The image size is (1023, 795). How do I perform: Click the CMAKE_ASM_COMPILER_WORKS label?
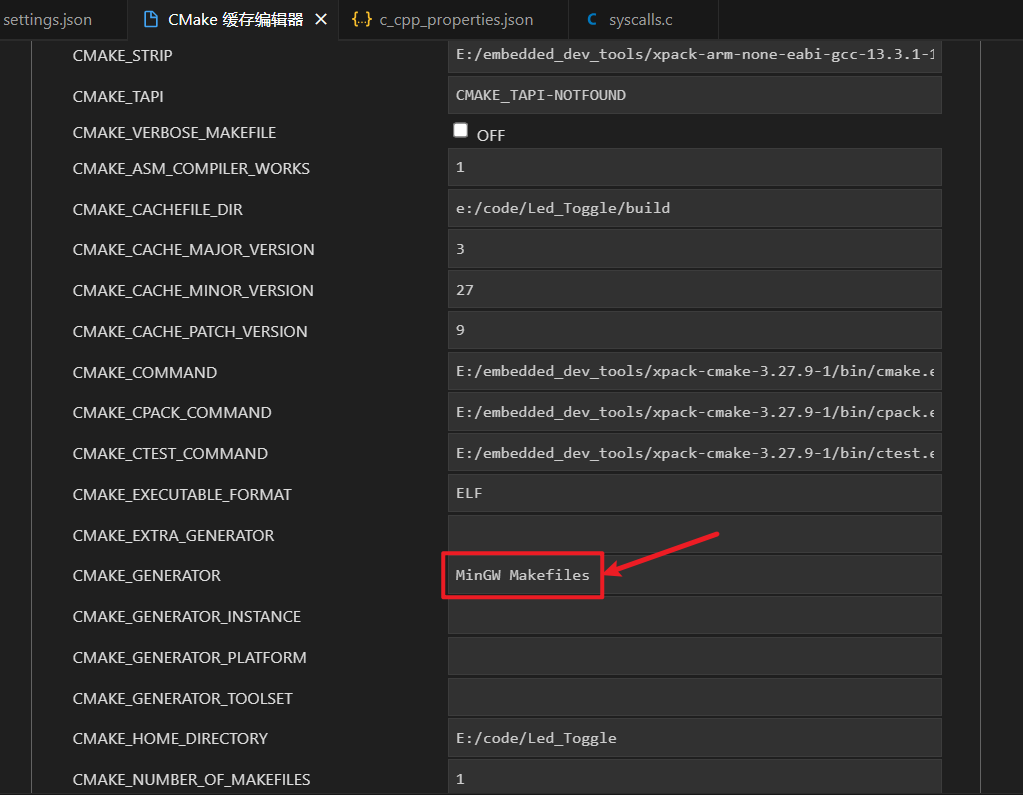191,169
